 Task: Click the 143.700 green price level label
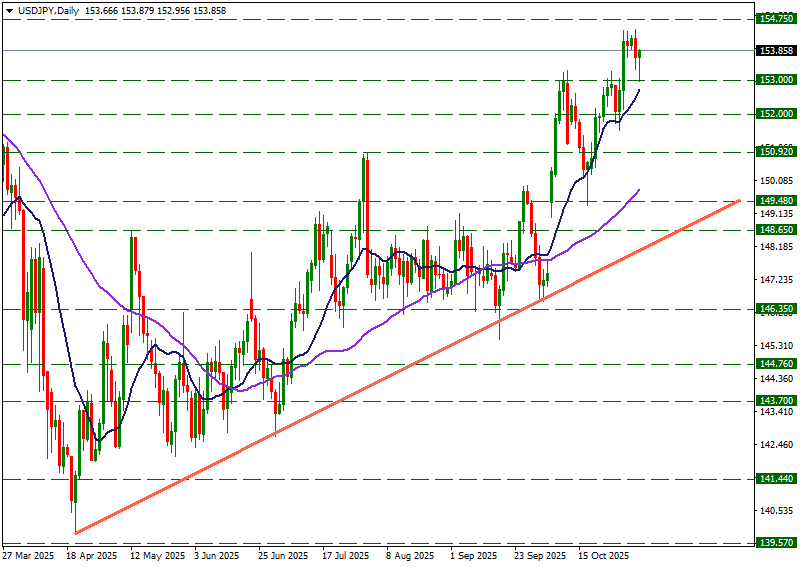point(776,401)
